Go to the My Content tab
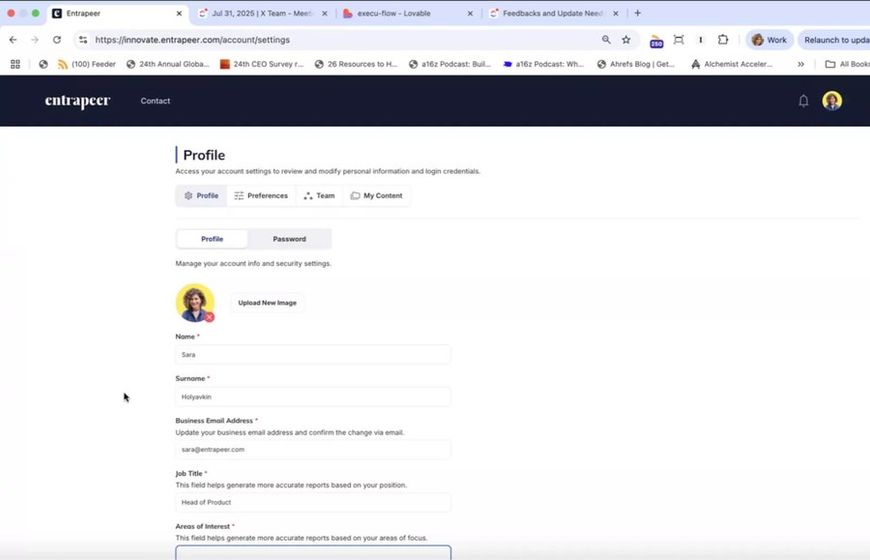 [376, 196]
